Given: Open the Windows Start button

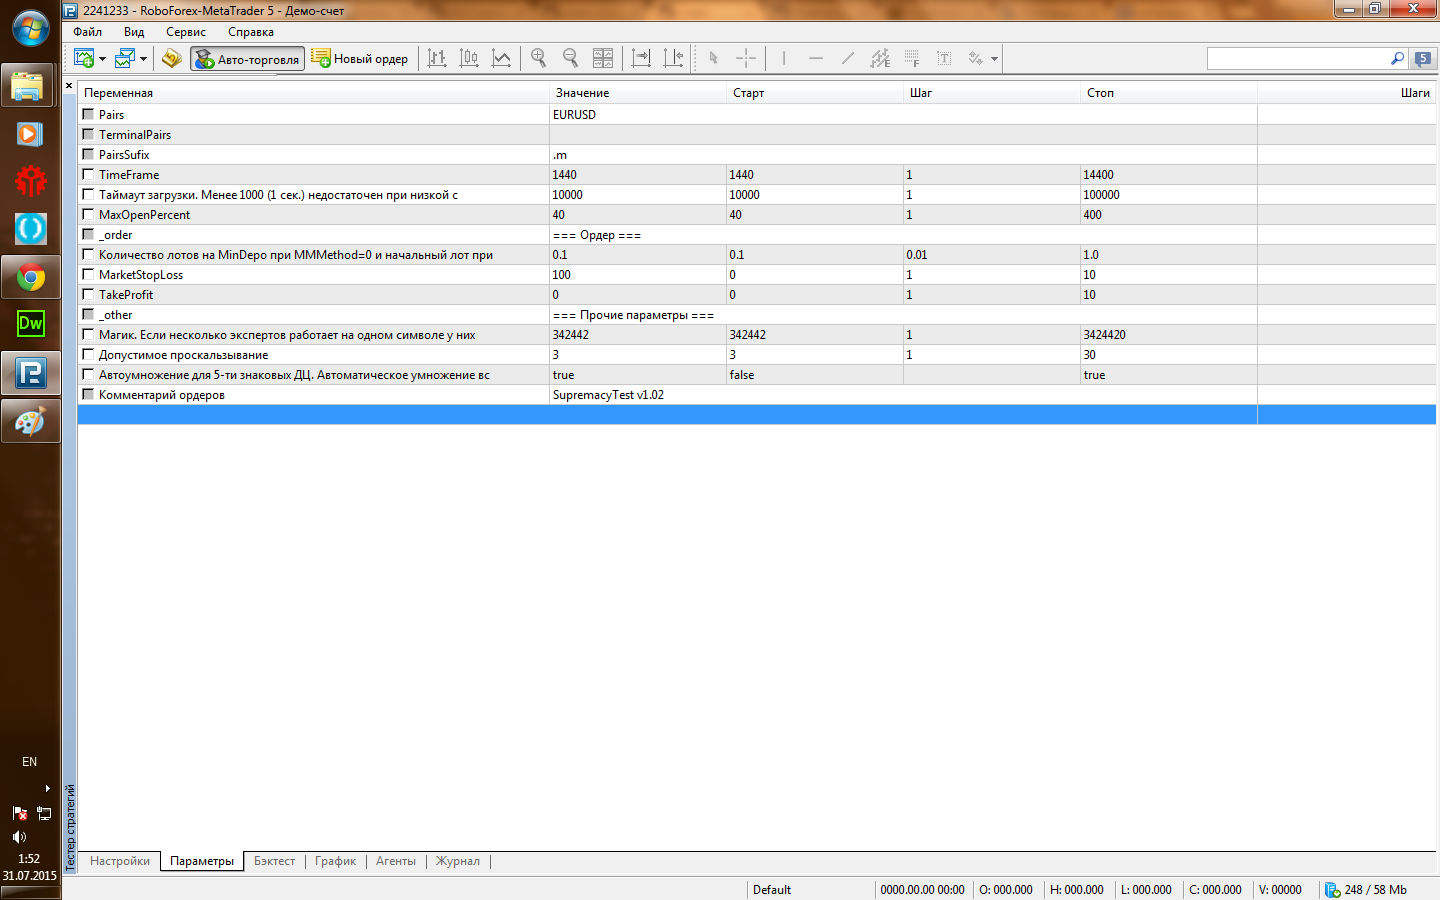Looking at the screenshot, I should 30,28.
